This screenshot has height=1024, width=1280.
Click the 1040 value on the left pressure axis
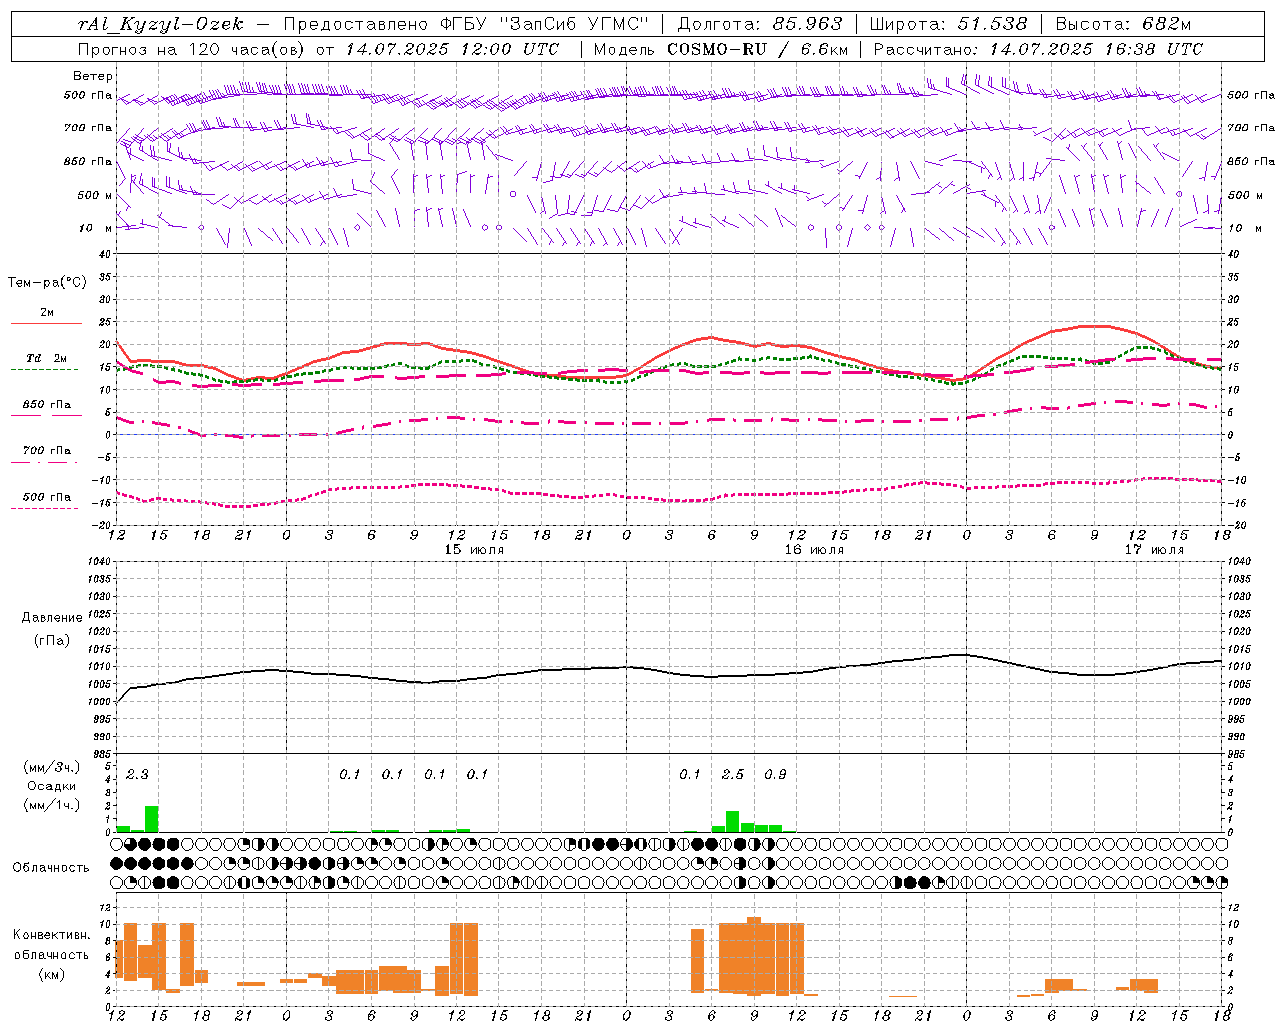pyautogui.click(x=97, y=562)
